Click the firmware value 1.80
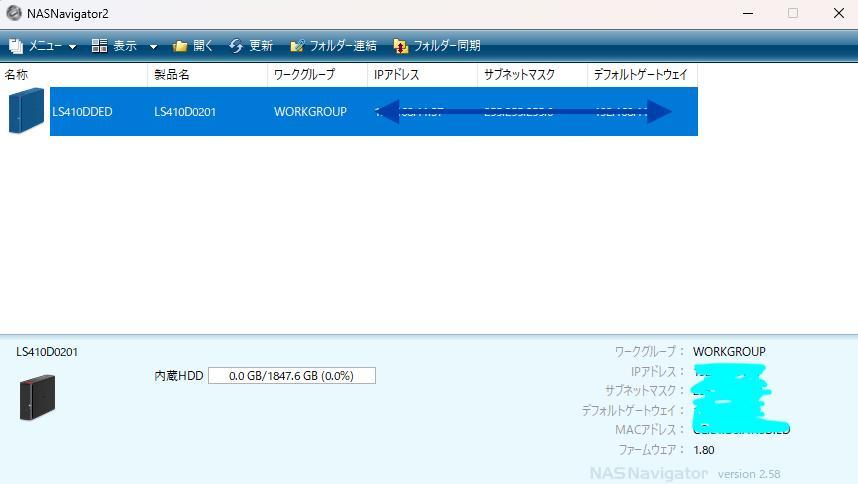The height and width of the screenshot is (484, 858). [x=704, y=450]
